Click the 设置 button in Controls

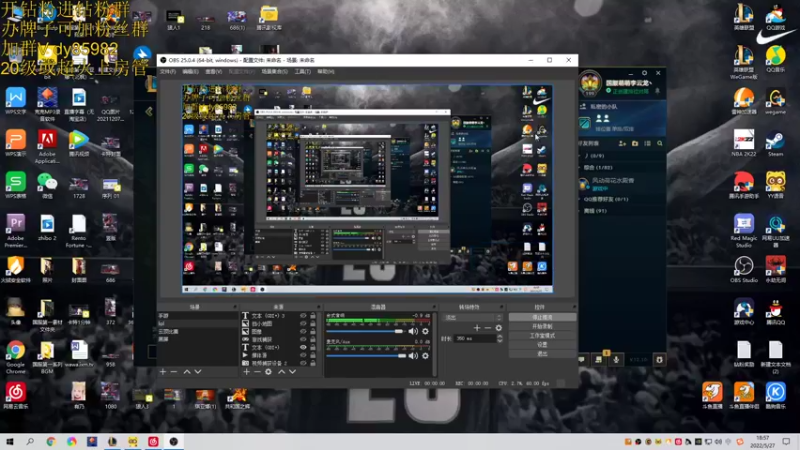tap(542, 344)
